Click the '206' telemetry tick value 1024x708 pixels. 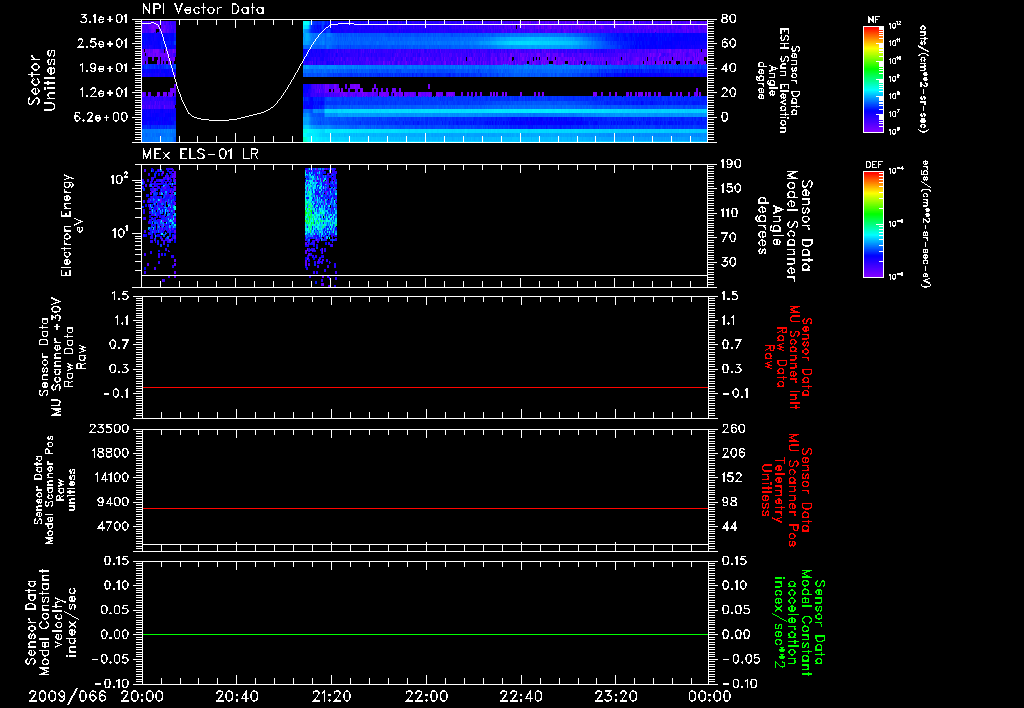[733, 453]
